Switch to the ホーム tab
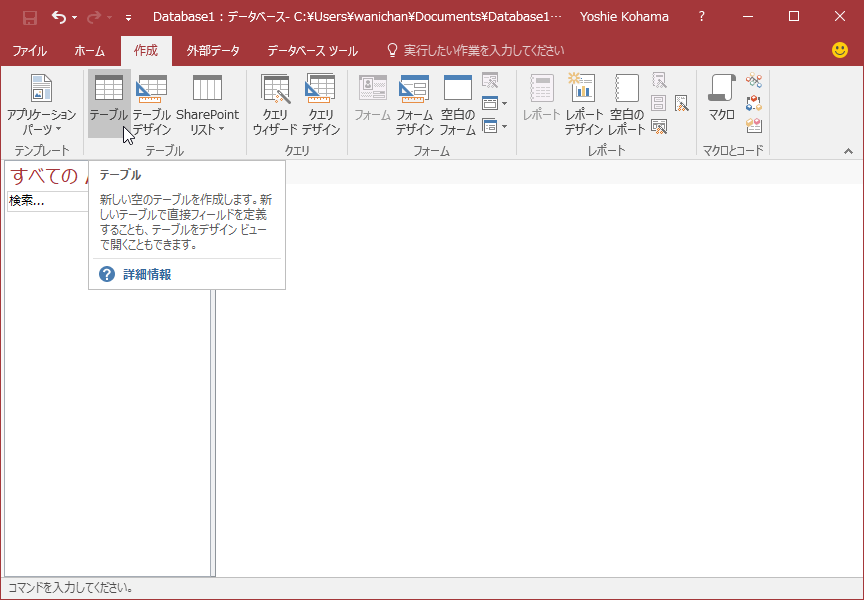 point(89,51)
